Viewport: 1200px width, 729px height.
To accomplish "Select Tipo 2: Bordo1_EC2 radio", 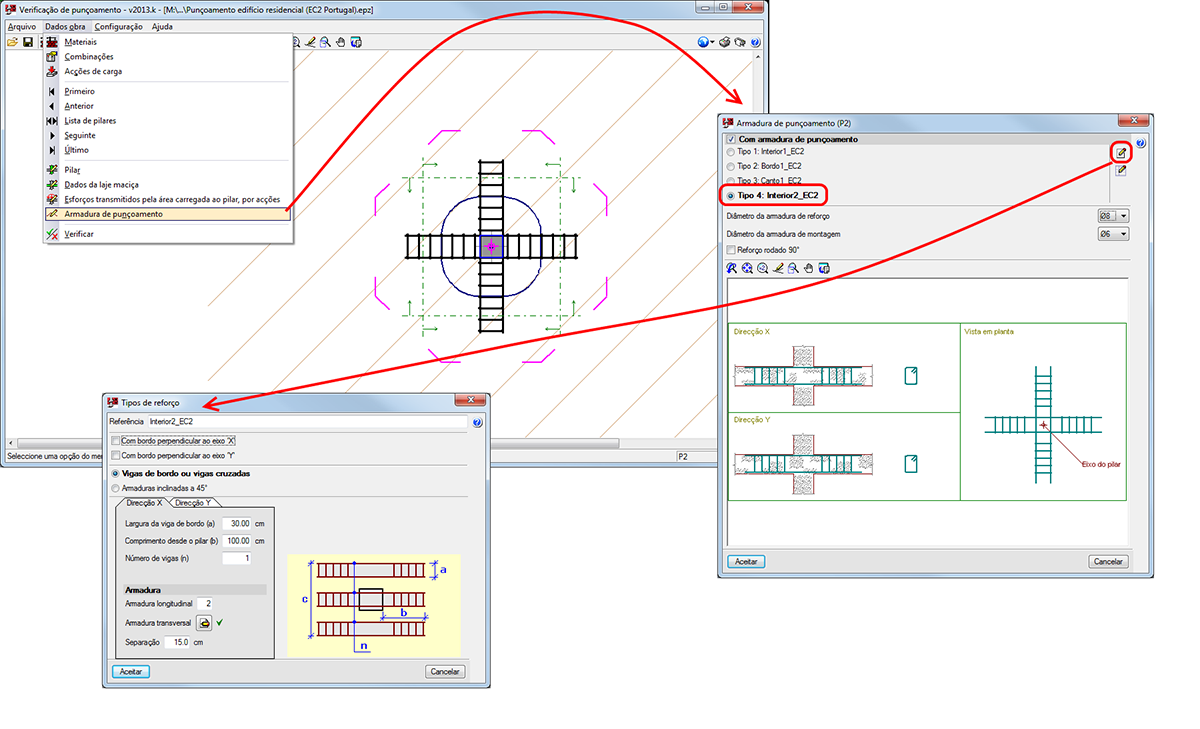I will coord(730,166).
